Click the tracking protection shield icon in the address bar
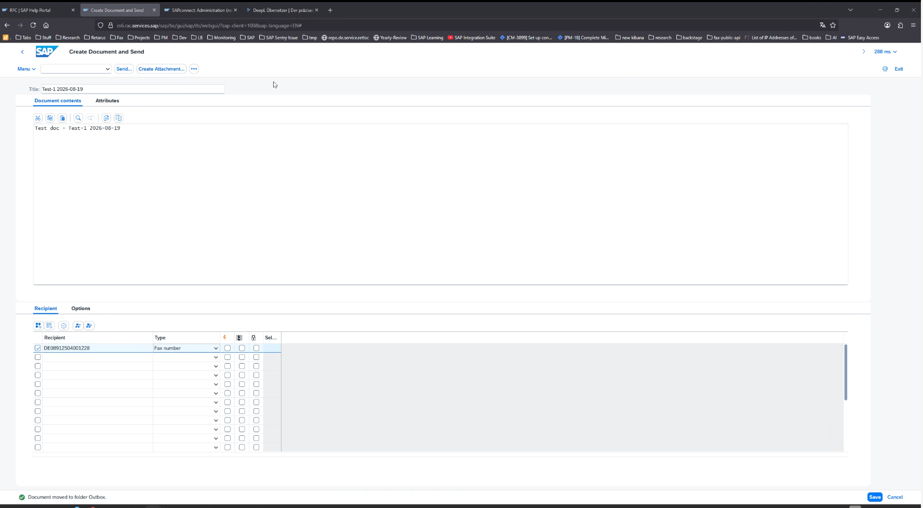The height and width of the screenshot is (508, 923). (101, 25)
